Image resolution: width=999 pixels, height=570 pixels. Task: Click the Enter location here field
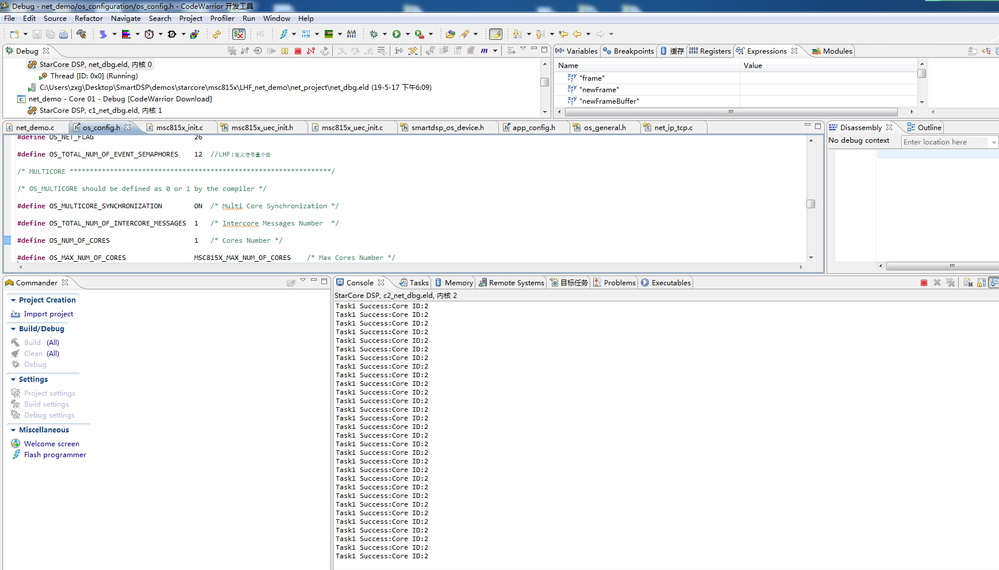click(x=945, y=142)
